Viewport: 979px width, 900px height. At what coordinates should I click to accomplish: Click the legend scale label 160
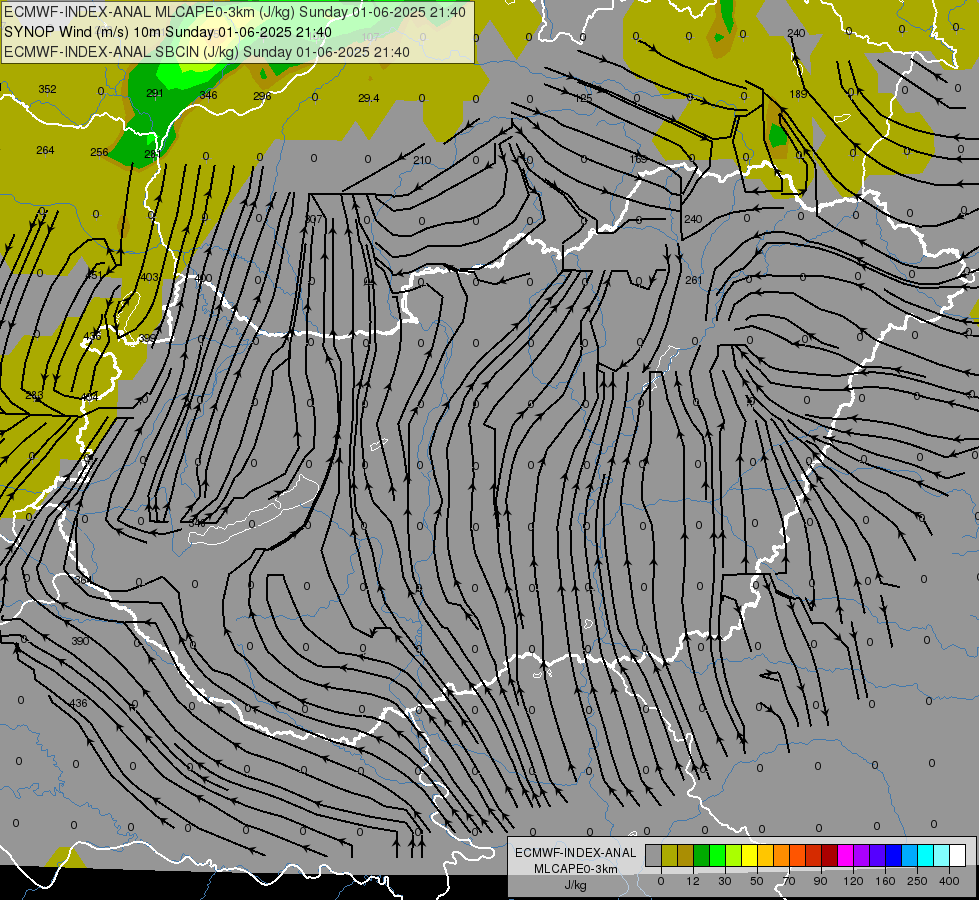(885, 881)
